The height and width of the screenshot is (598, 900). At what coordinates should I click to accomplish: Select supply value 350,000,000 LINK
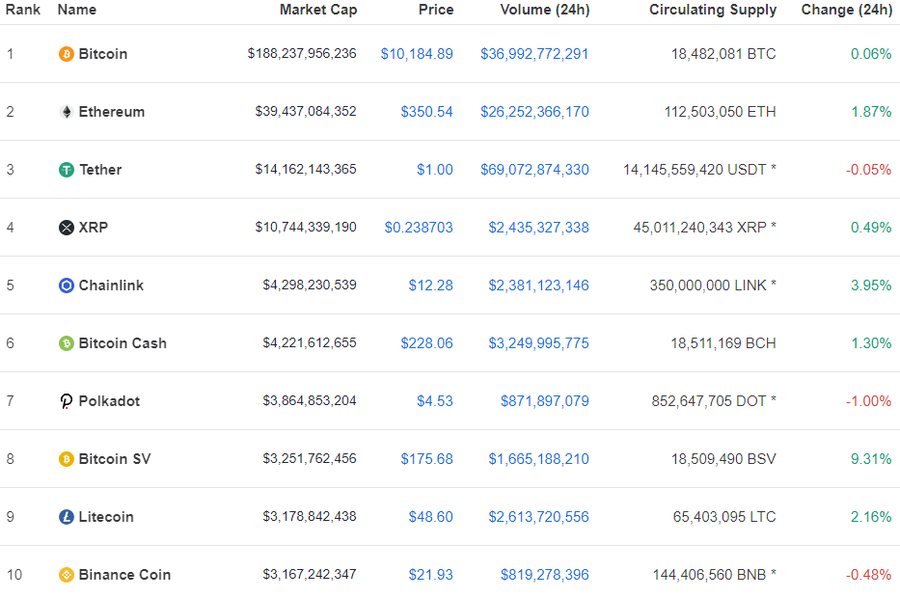(708, 285)
